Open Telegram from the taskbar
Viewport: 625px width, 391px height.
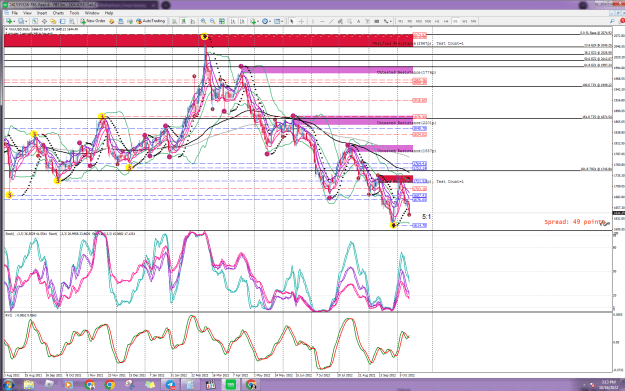pos(170,385)
